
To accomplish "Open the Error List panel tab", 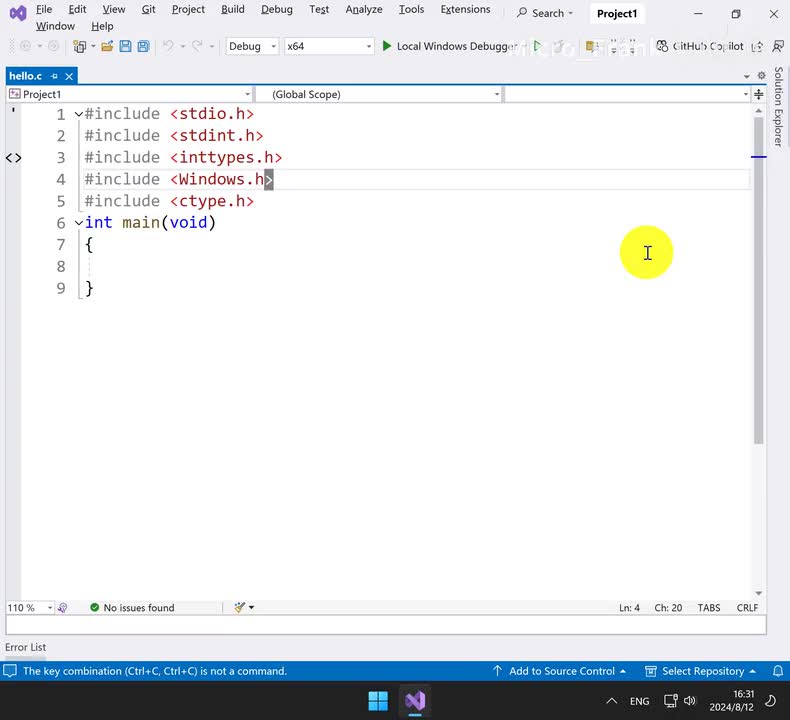I will click(26, 647).
